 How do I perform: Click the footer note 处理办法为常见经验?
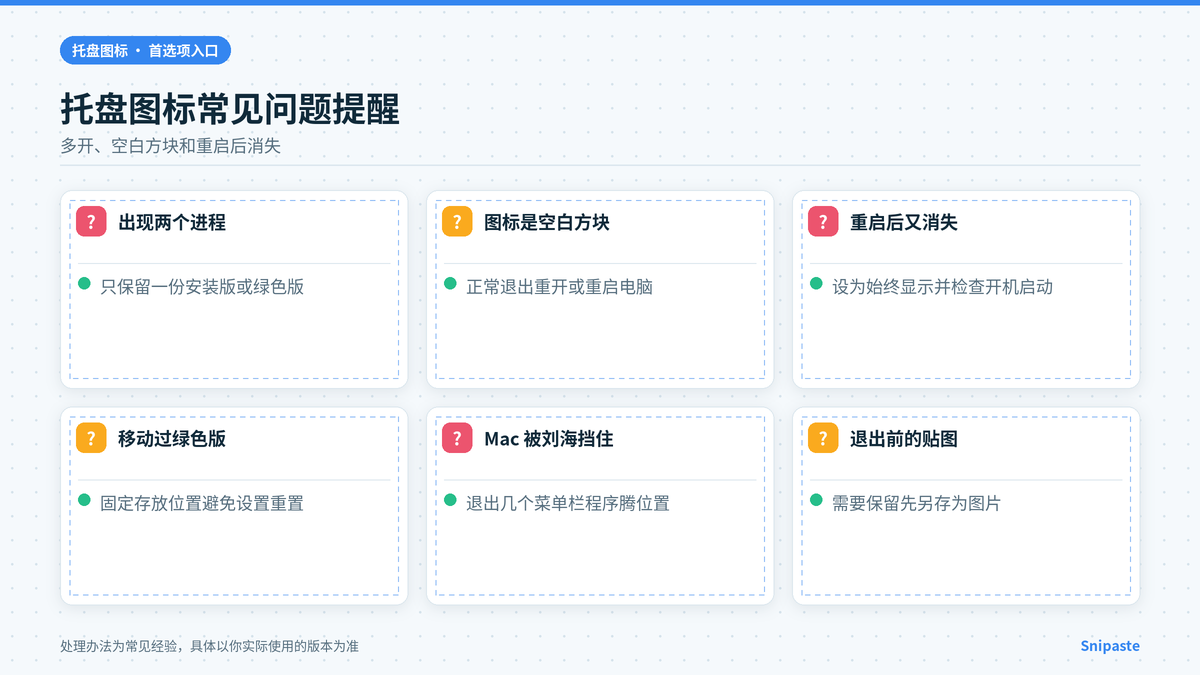click(119, 646)
